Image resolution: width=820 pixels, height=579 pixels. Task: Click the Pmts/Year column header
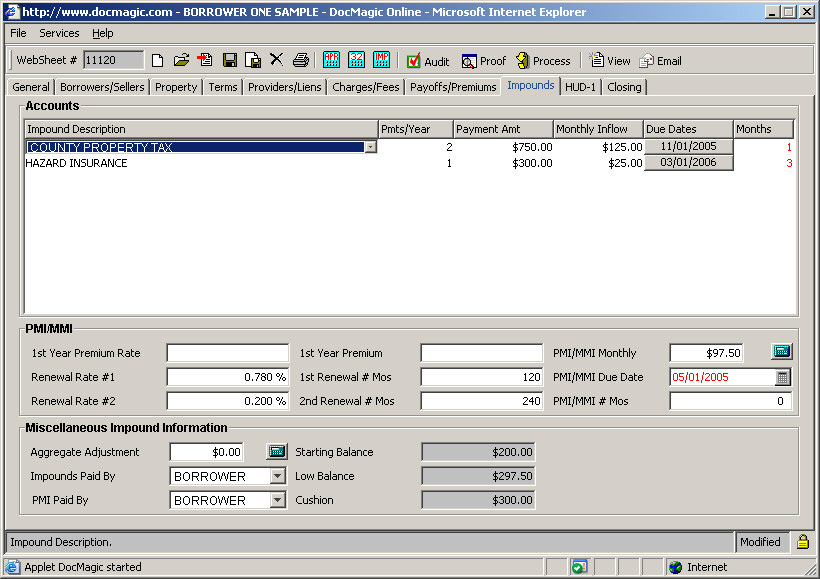[x=415, y=129]
